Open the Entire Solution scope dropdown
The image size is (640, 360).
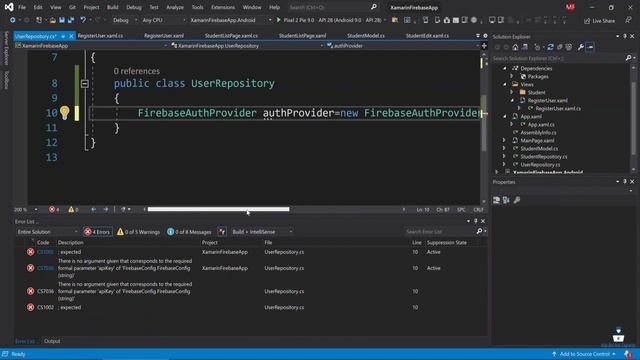[x=47, y=232]
